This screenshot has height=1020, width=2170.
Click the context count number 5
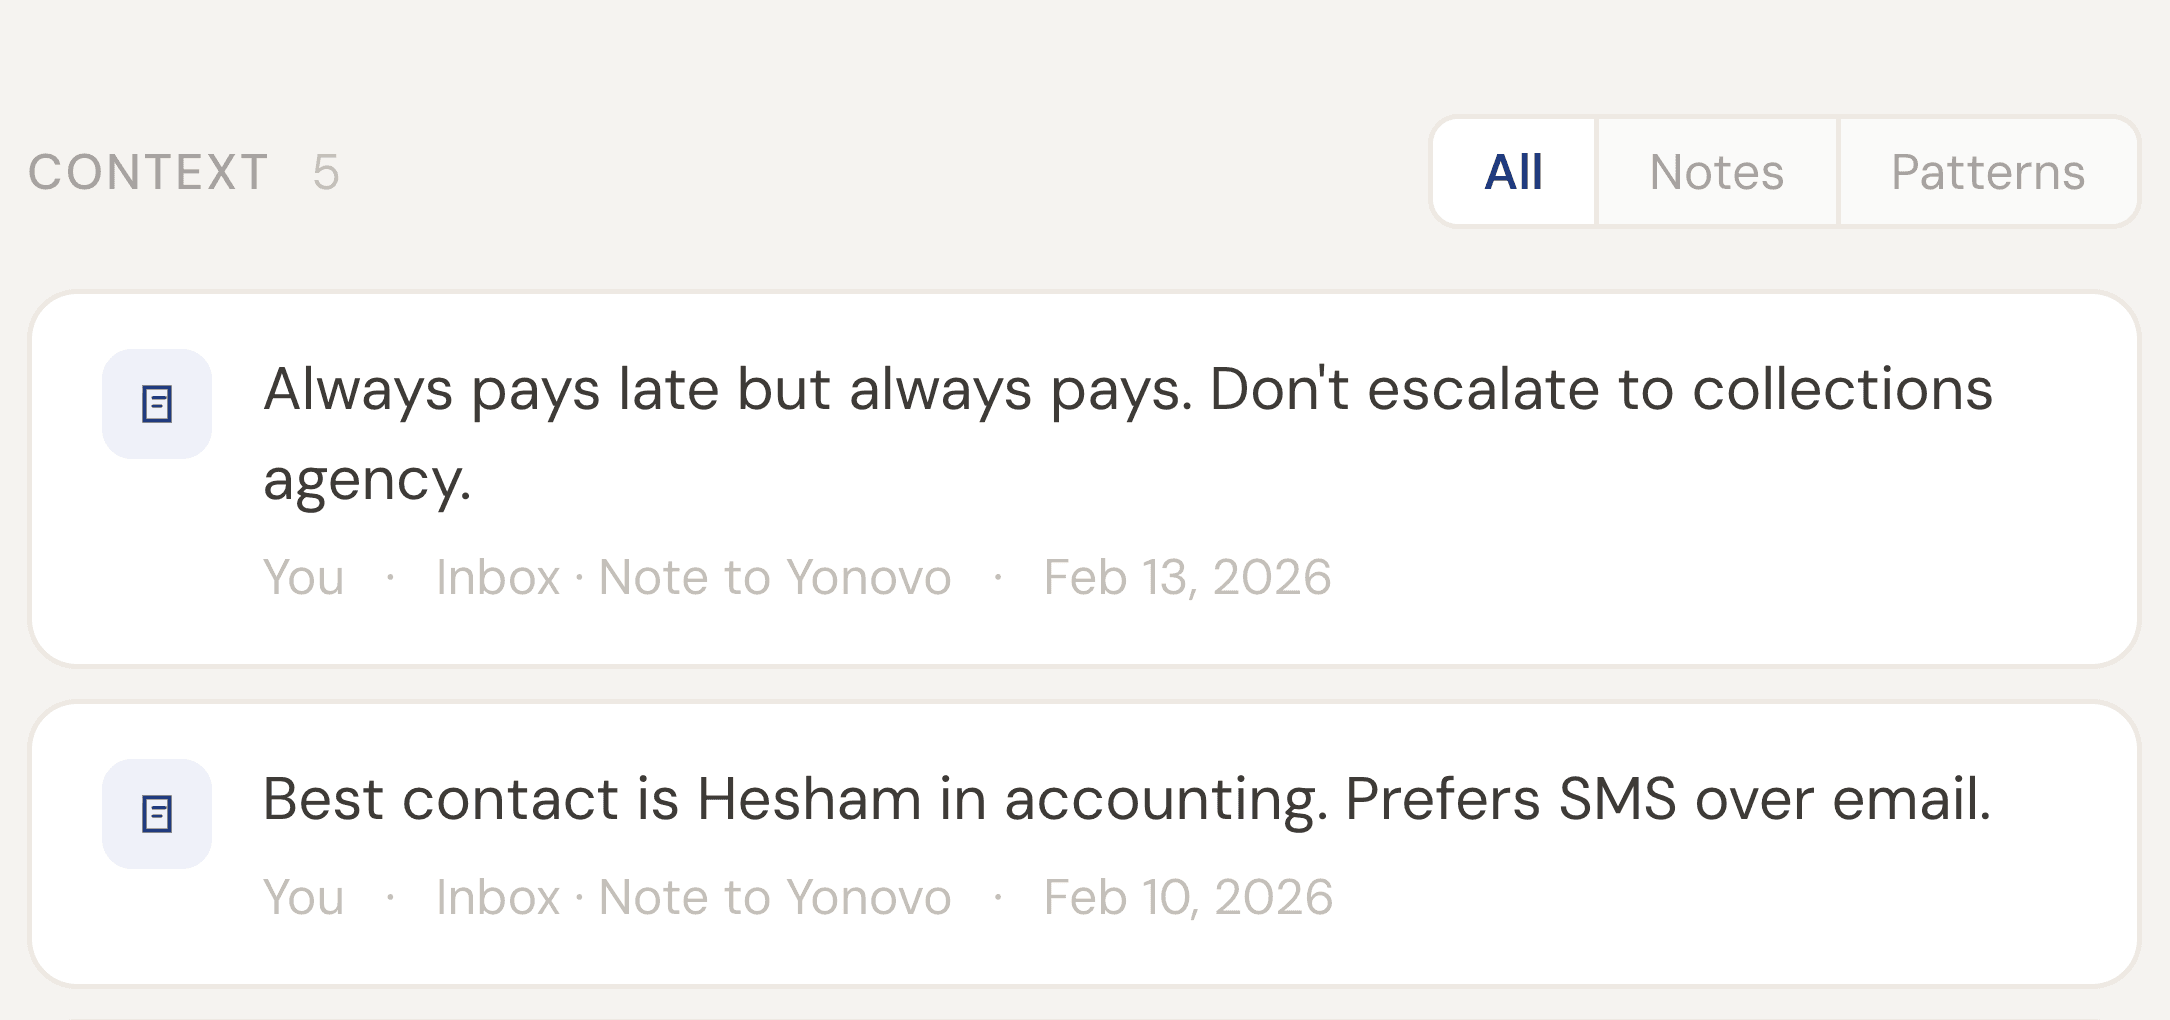pyautogui.click(x=326, y=172)
